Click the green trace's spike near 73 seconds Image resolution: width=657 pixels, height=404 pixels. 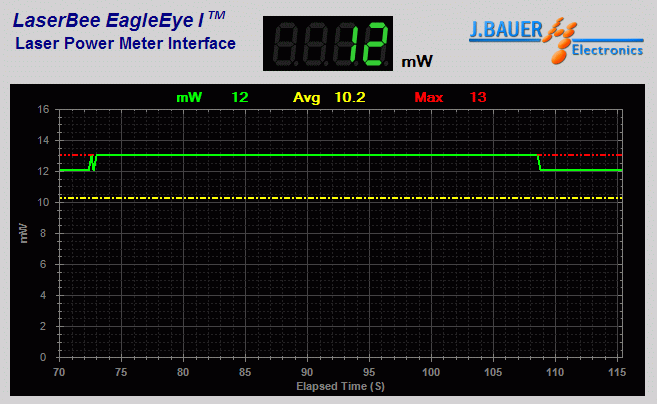93,162
